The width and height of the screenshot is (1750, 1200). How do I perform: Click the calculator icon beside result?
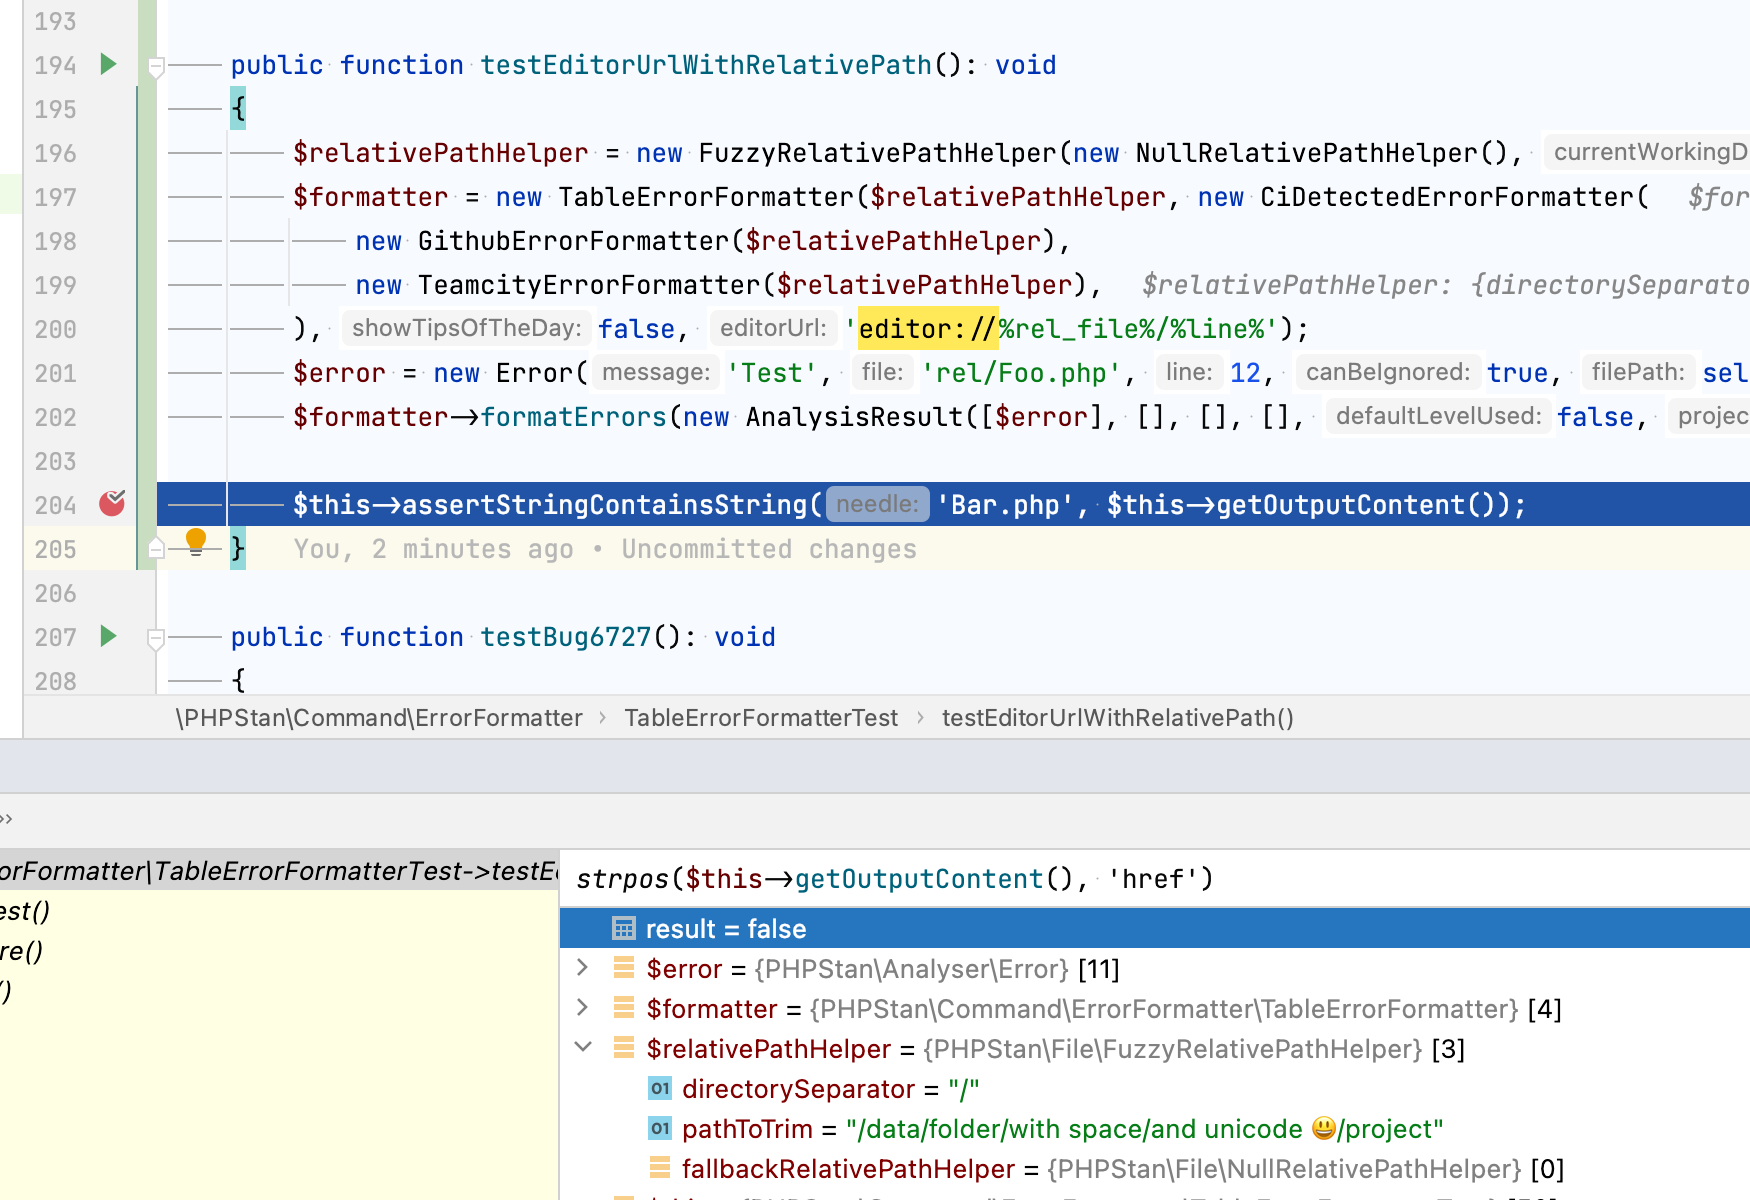(x=624, y=929)
